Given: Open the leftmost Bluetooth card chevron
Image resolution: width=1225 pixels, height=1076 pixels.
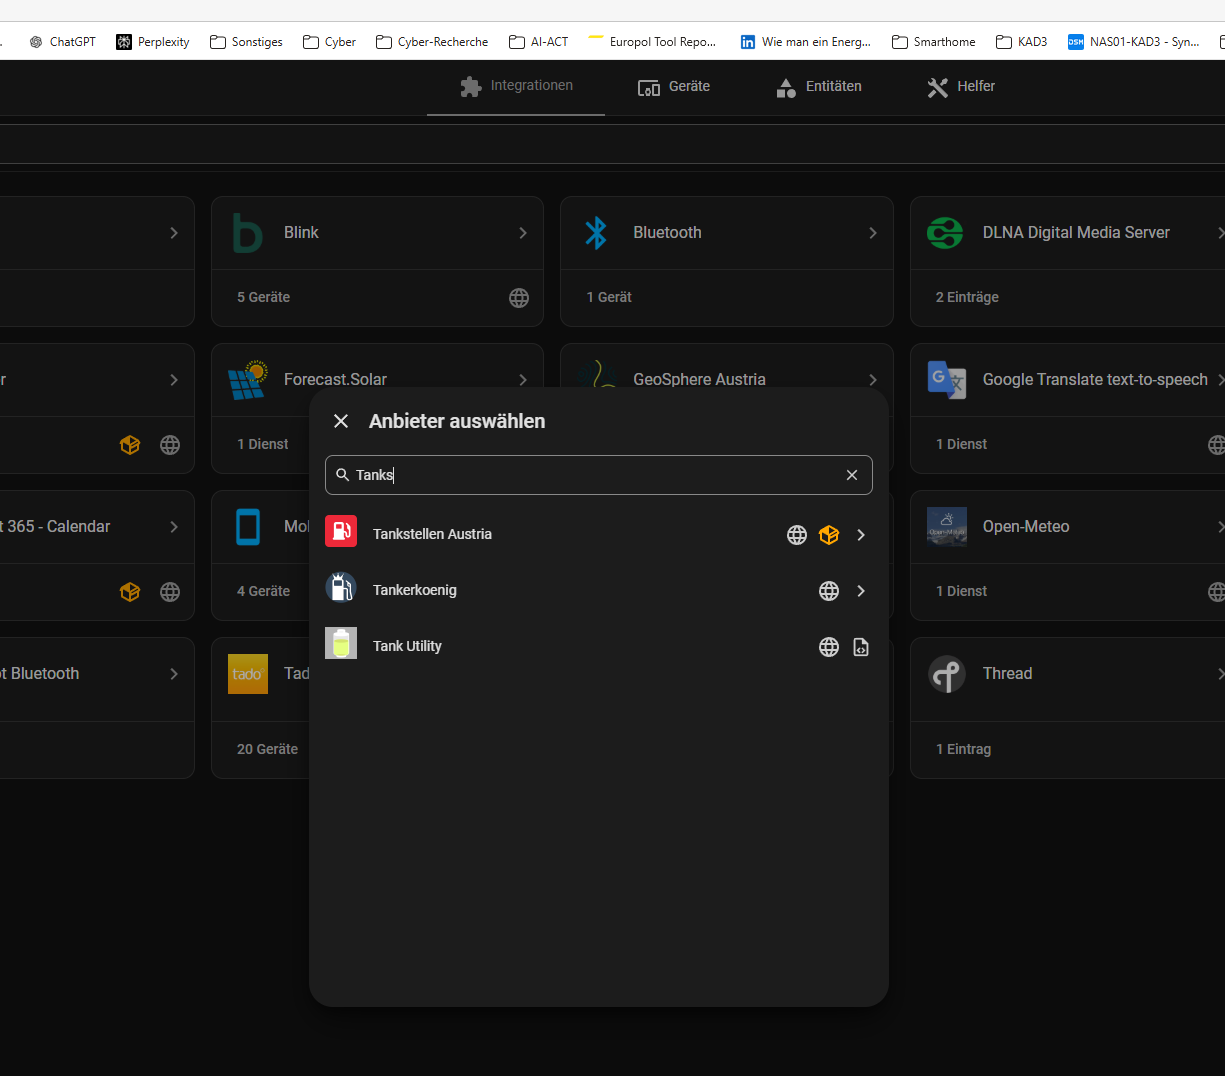Looking at the screenshot, I should (x=174, y=674).
